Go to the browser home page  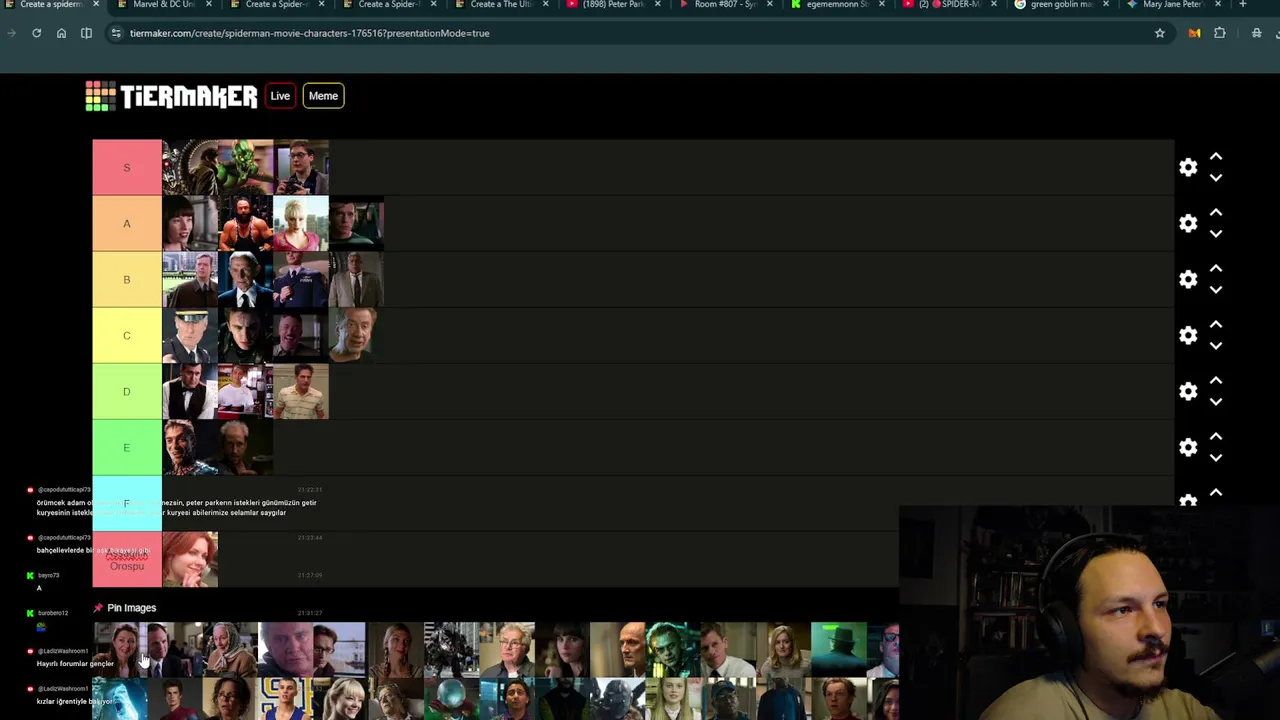pos(61,33)
